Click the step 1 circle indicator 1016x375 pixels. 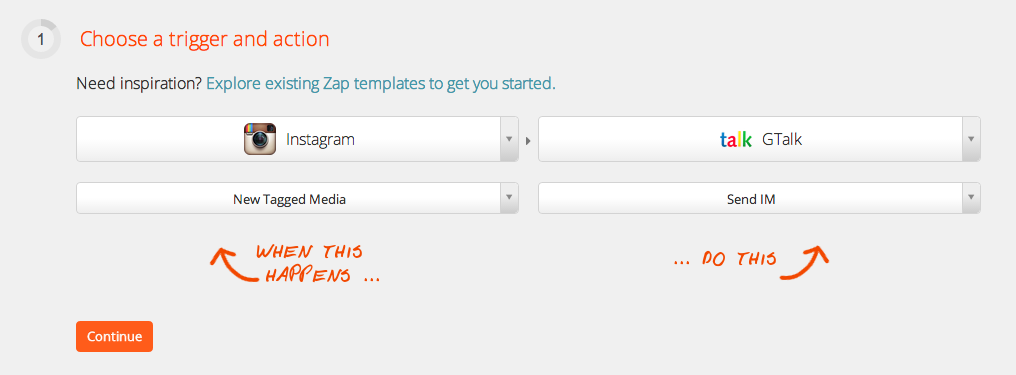click(x=41, y=40)
